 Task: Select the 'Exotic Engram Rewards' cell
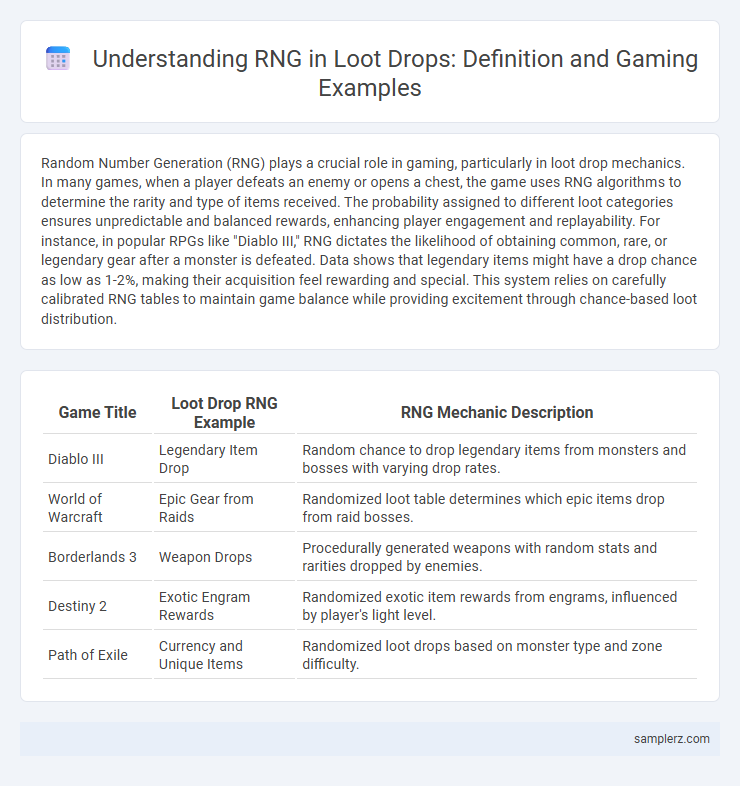224,606
